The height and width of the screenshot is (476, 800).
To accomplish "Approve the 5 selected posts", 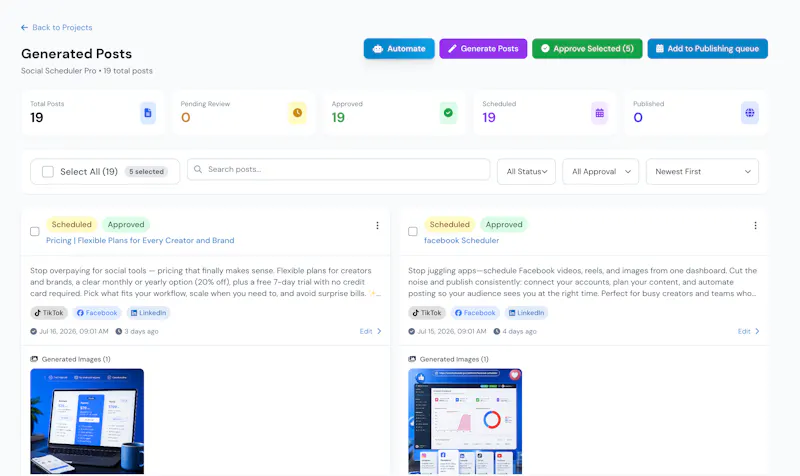I will 587,48.
